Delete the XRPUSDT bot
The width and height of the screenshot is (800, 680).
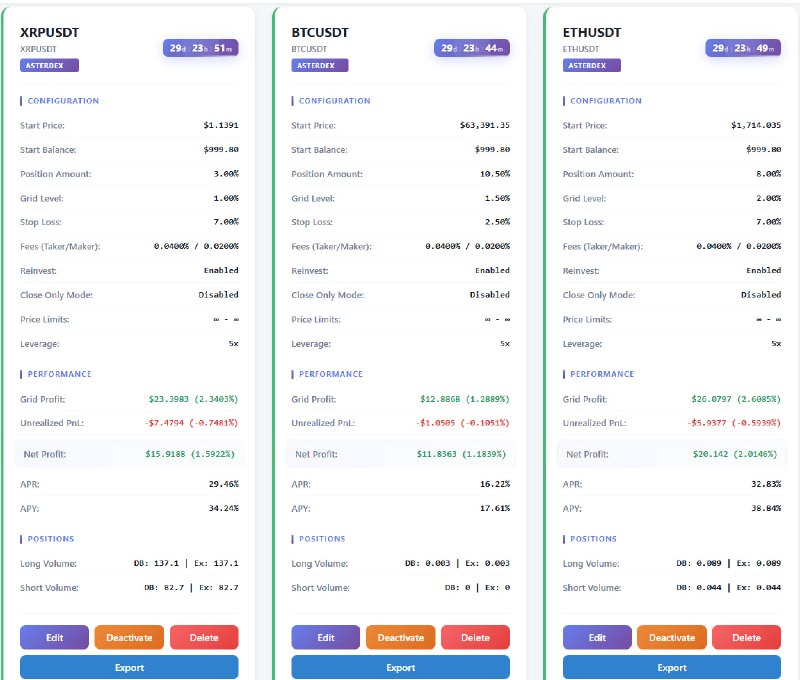[204, 637]
